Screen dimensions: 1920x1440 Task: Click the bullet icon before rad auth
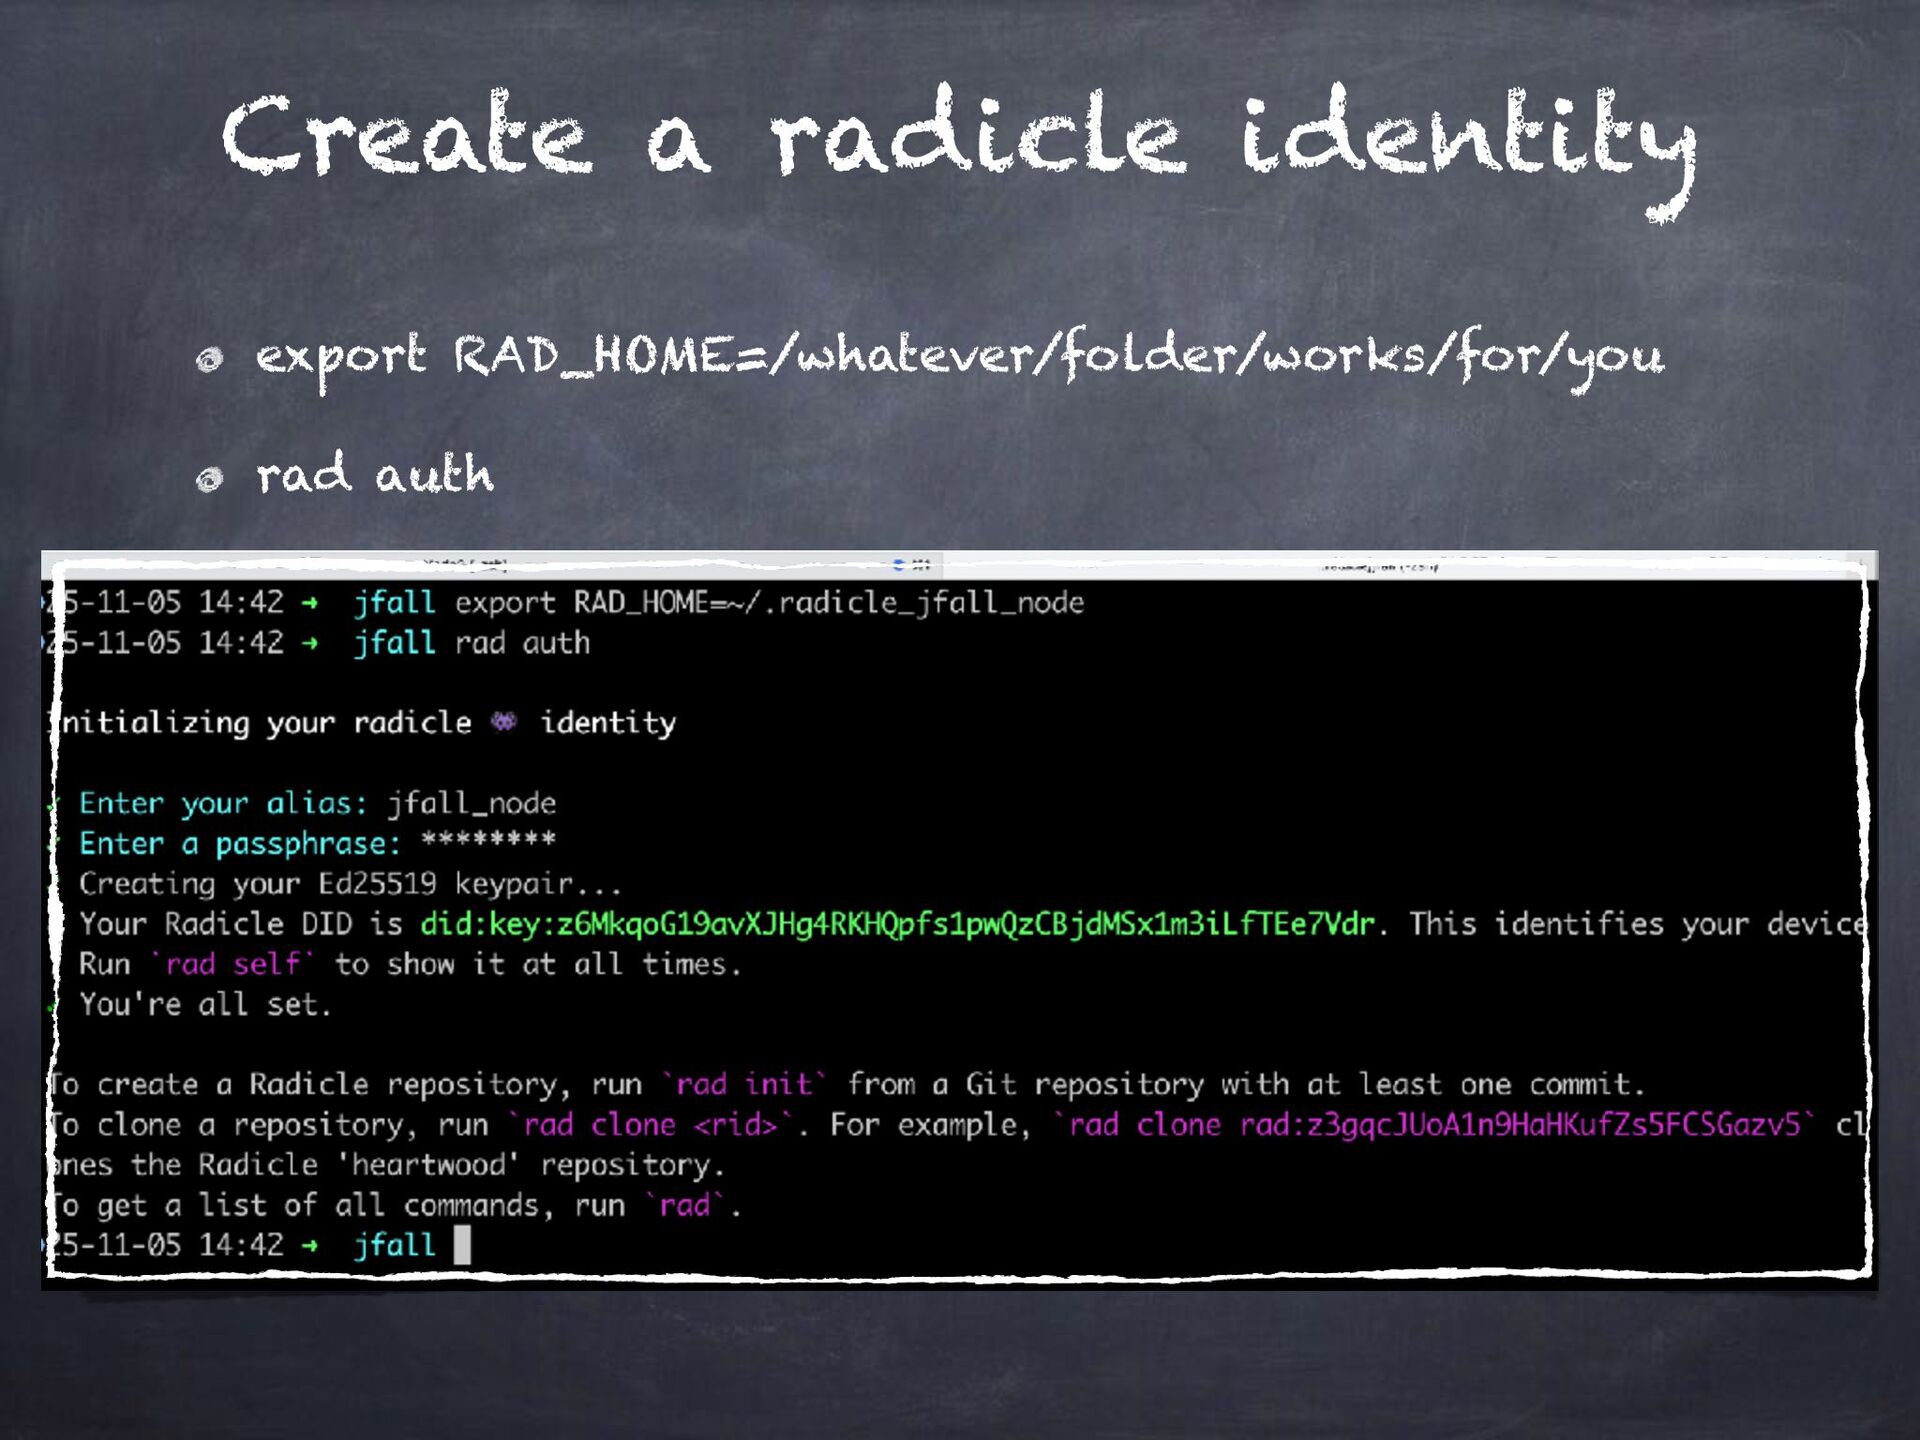point(209,480)
